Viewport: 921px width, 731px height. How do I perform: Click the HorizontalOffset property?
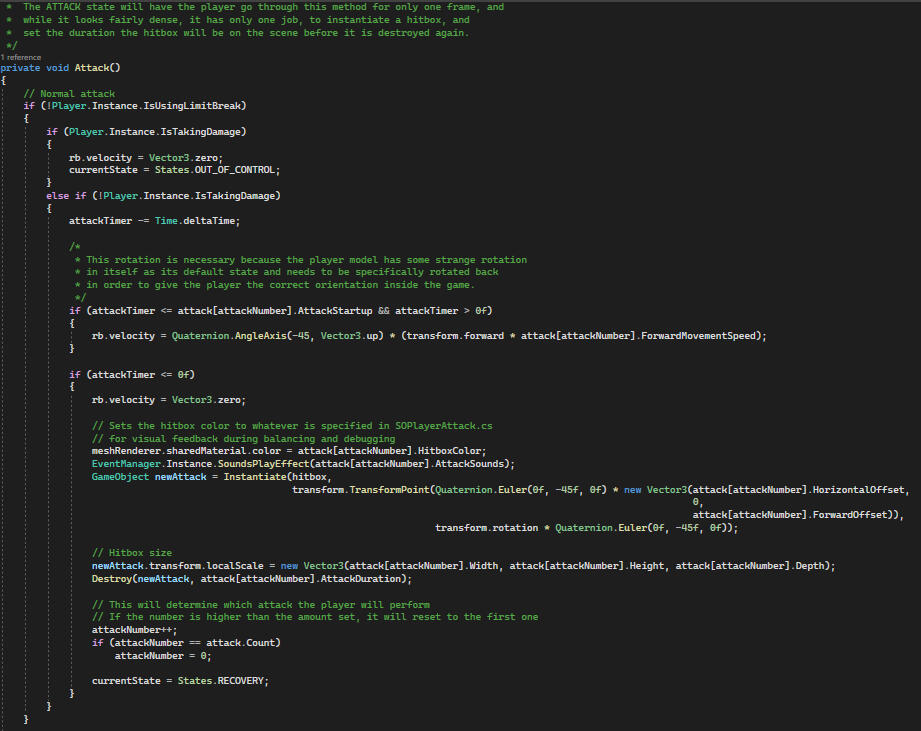click(x=858, y=490)
